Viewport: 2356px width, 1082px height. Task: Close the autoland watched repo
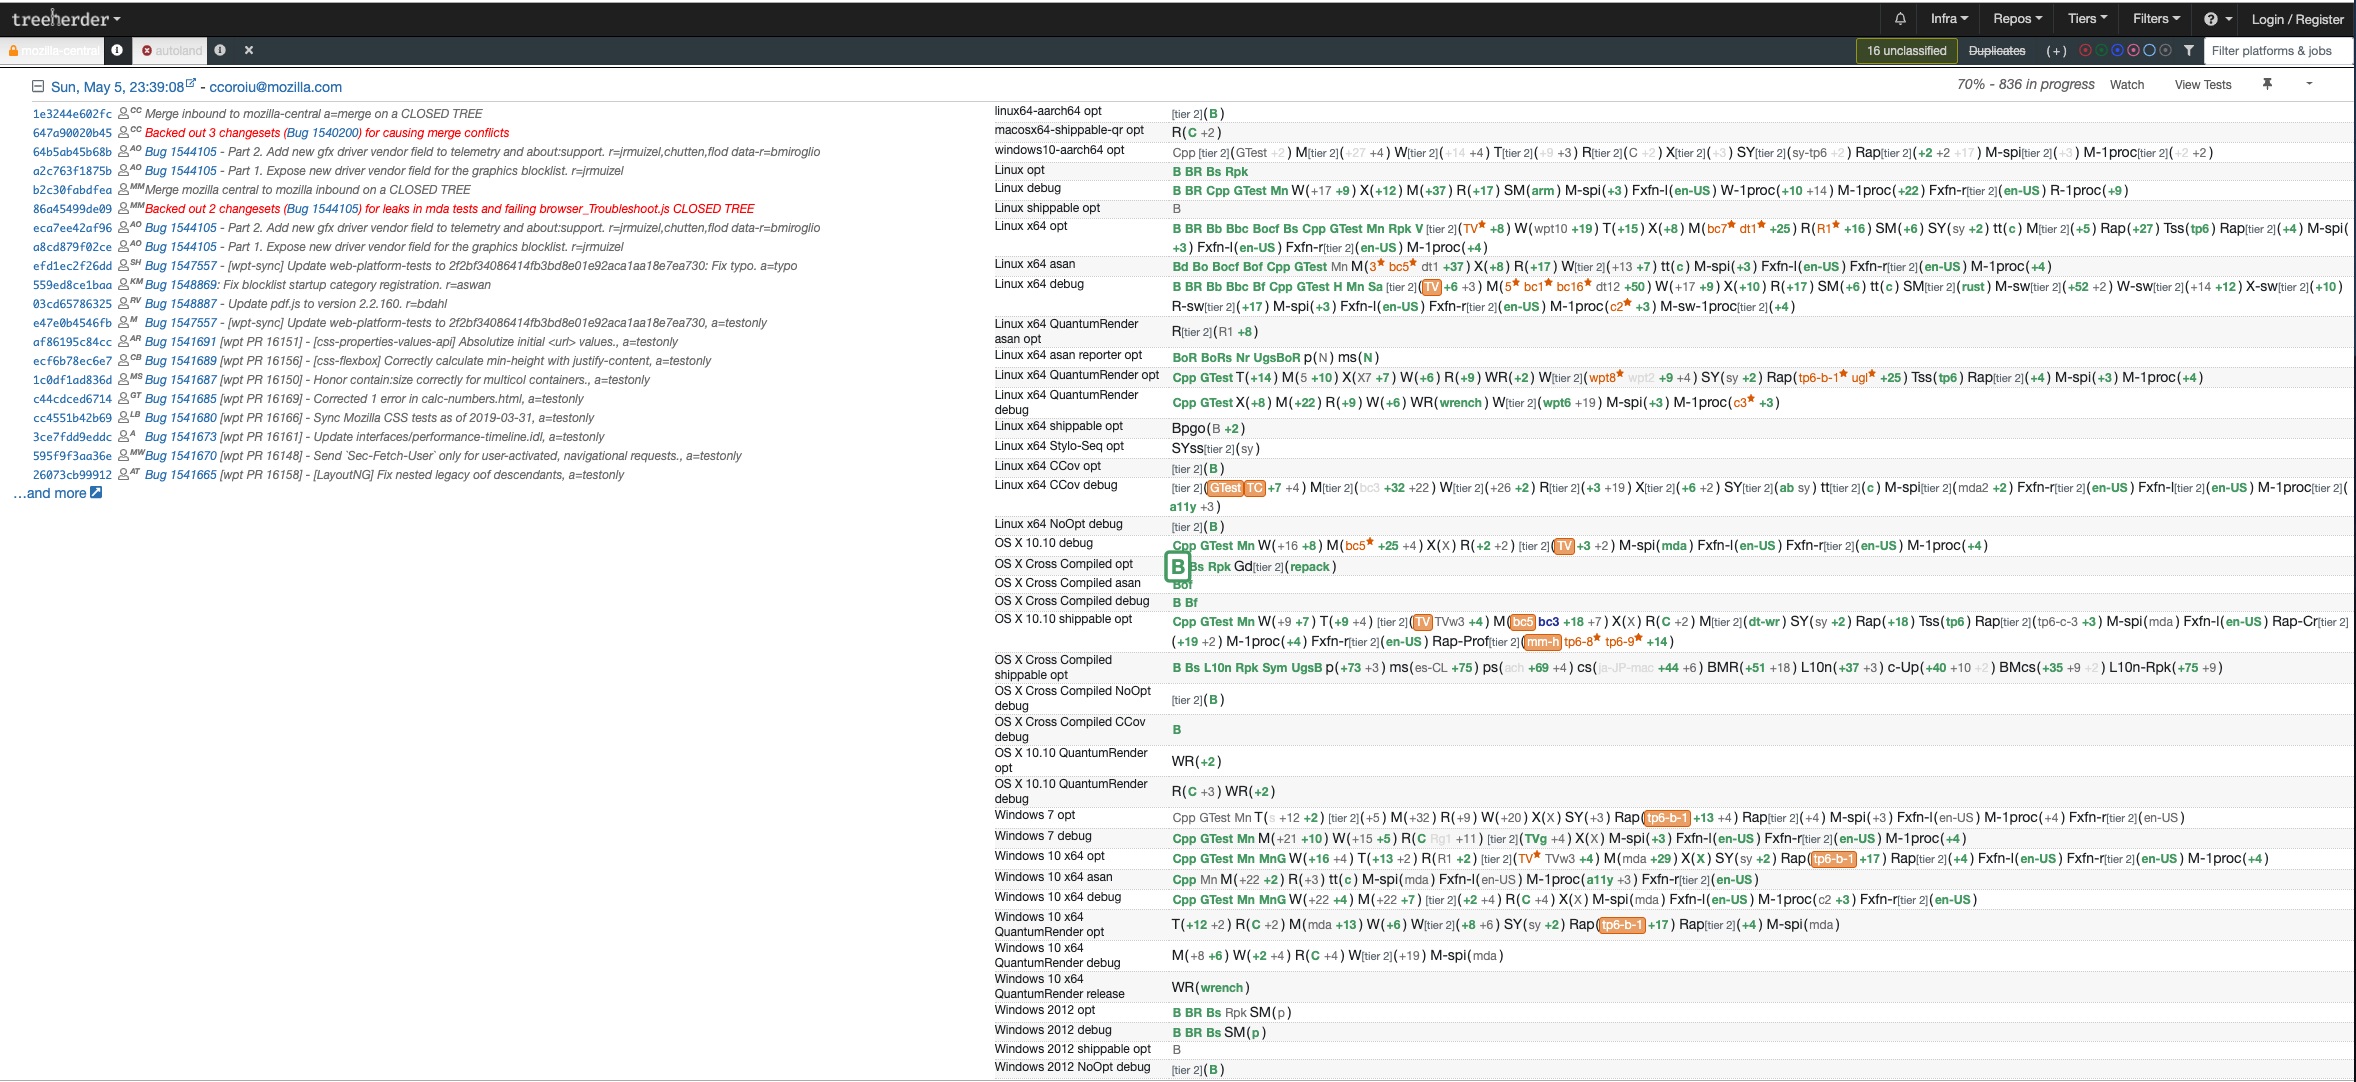coord(249,51)
